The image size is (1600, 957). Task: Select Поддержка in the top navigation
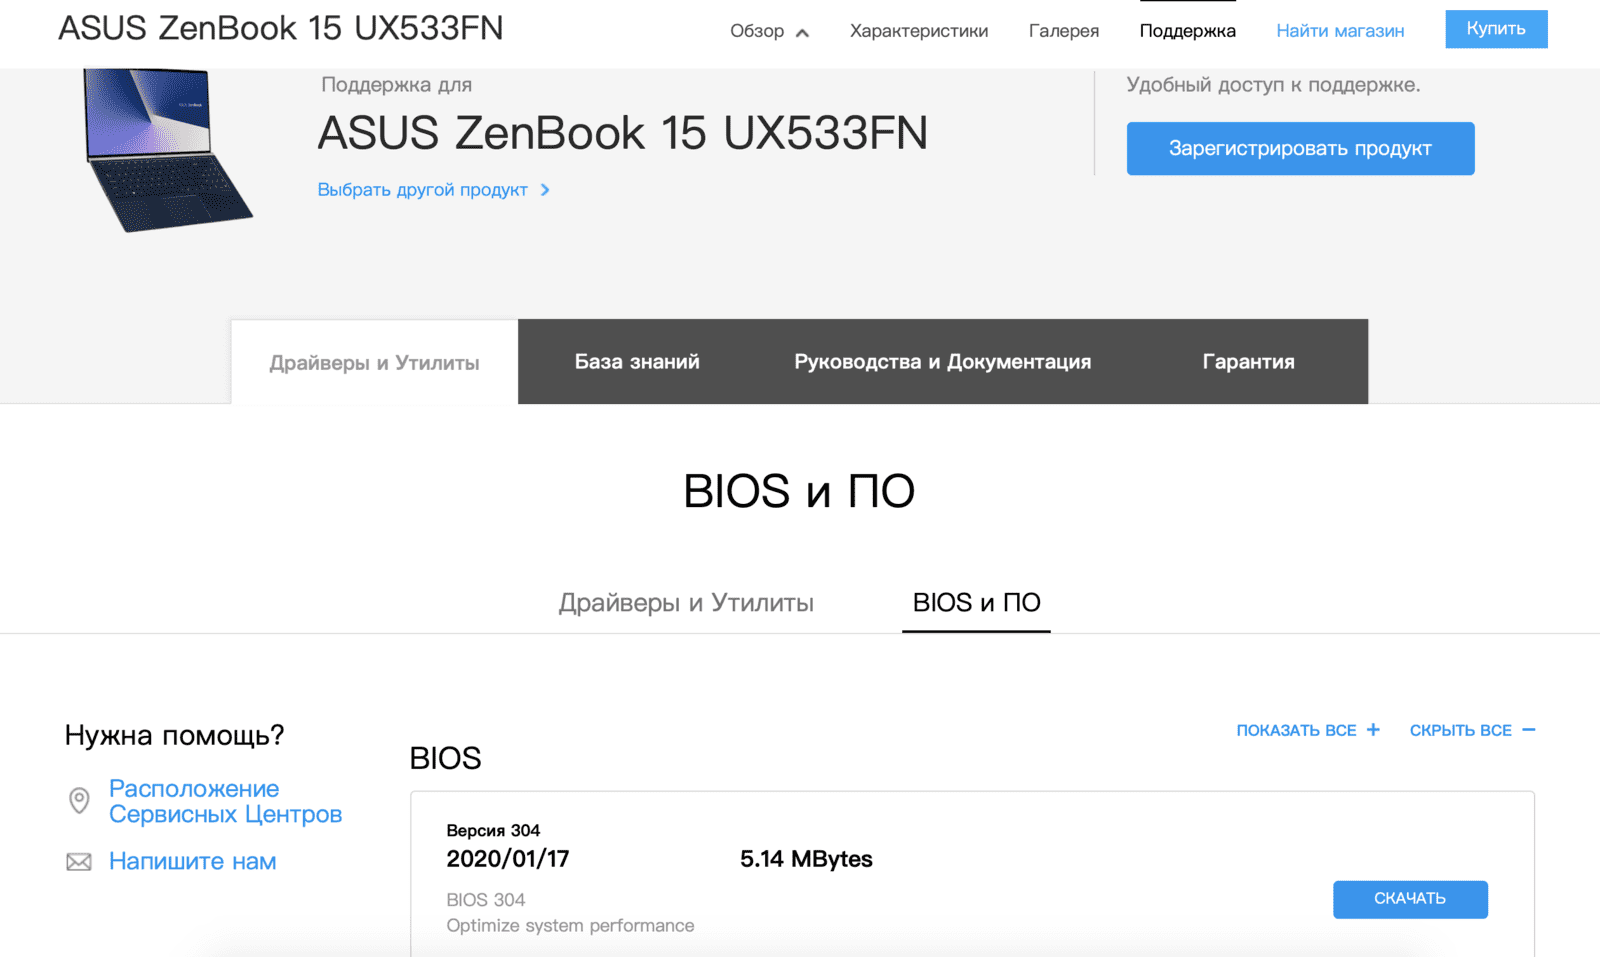pos(1187,31)
